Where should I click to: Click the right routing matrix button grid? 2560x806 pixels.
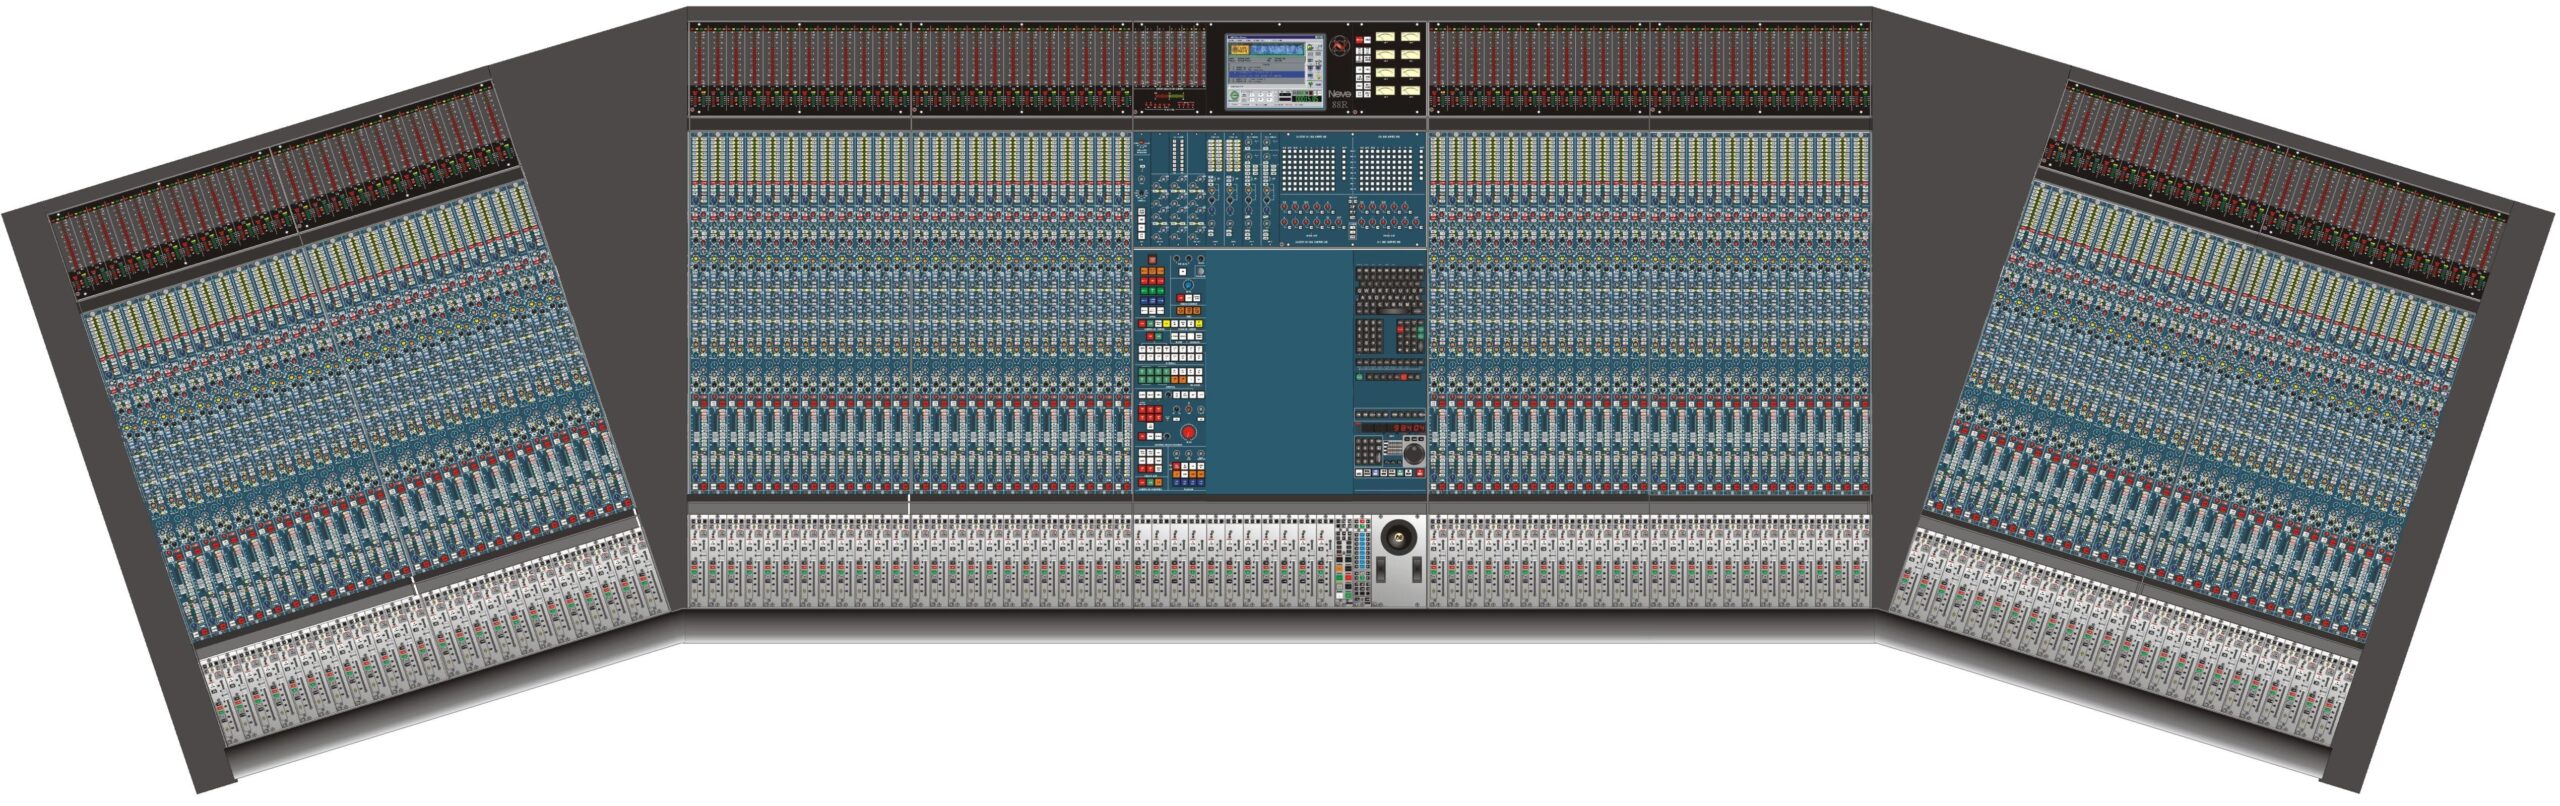coord(1385,170)
